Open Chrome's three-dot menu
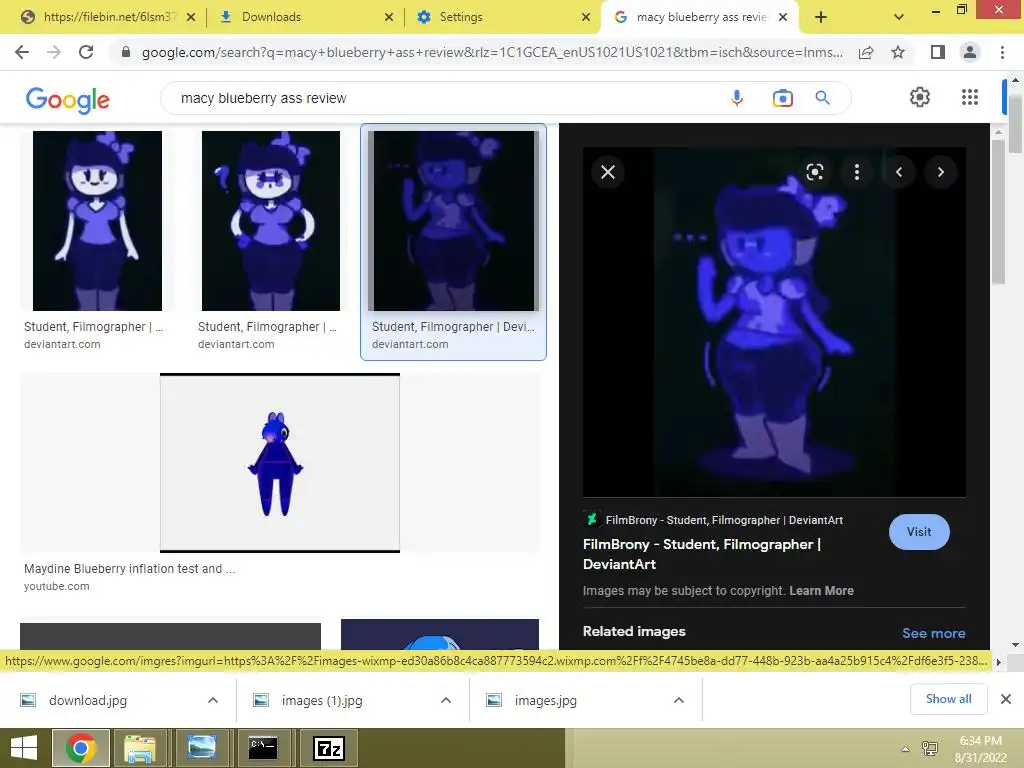The height and width of the screenshot is (768, 1024). coord(1002,52)
